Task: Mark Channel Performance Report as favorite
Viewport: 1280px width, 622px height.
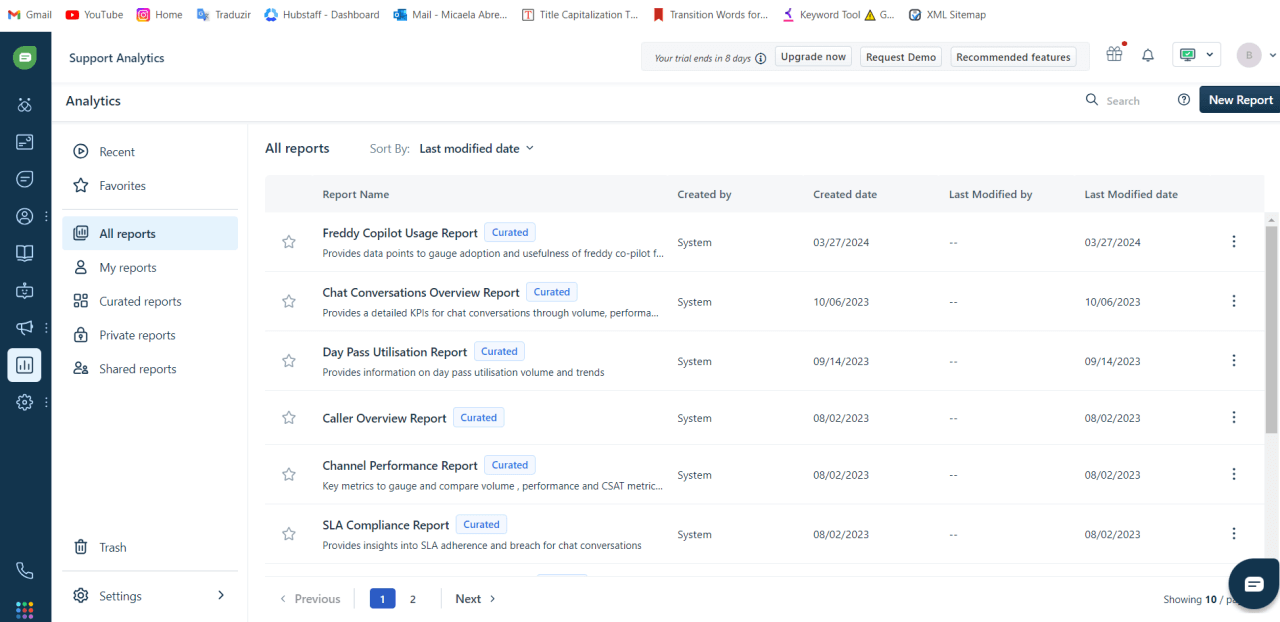Action: click(x=289, y=474)
